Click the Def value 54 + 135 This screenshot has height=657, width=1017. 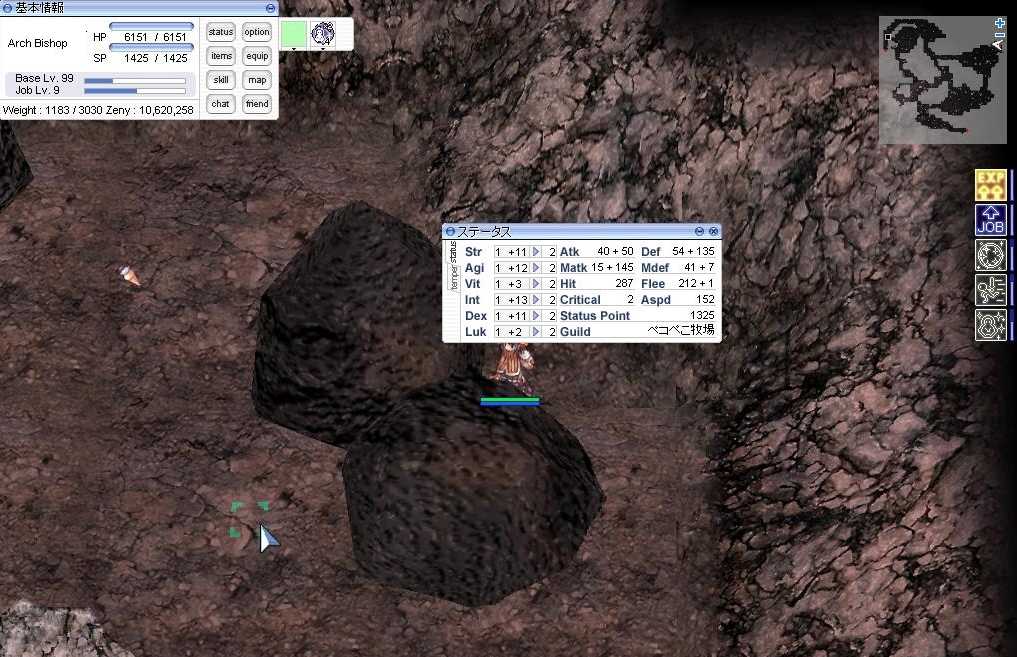[x=693, y=251]
